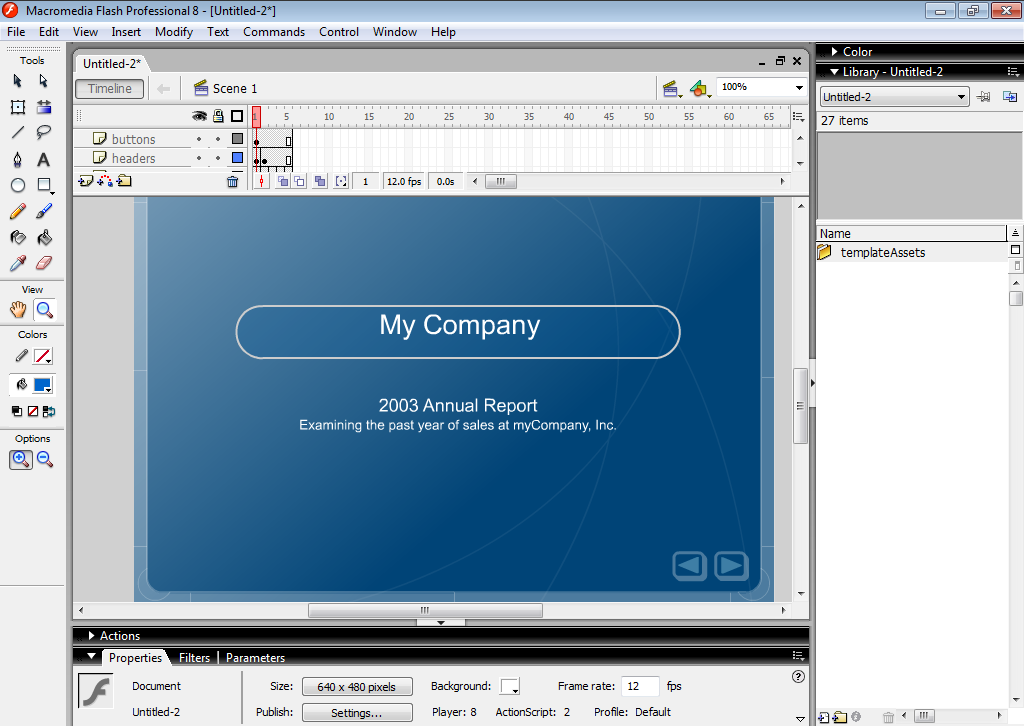Select the Subselection tool
Viewport: 1024px width, 726px height.
44,81
